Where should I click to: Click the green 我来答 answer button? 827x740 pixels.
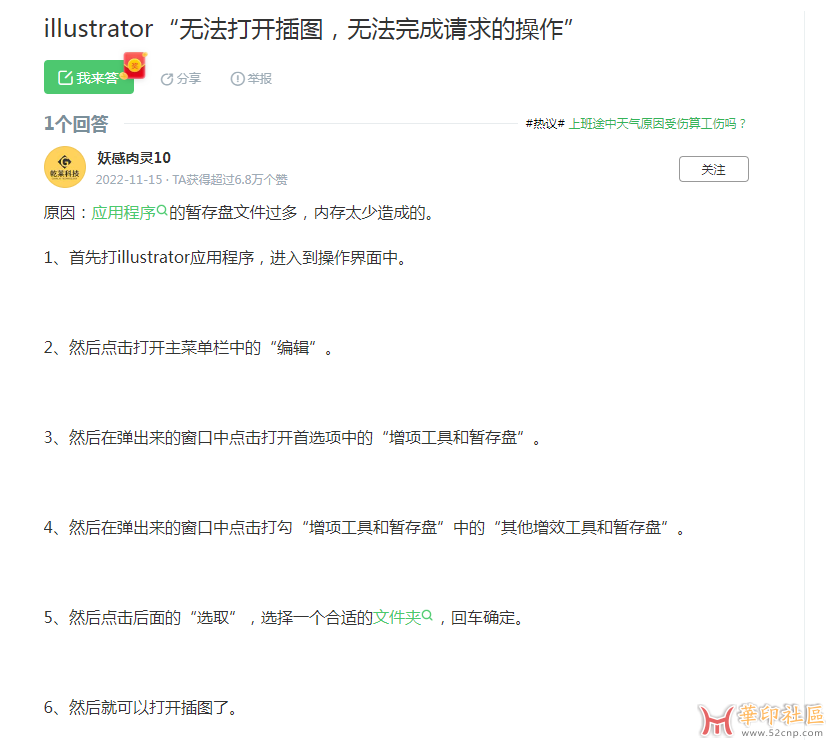coord(89,78)
